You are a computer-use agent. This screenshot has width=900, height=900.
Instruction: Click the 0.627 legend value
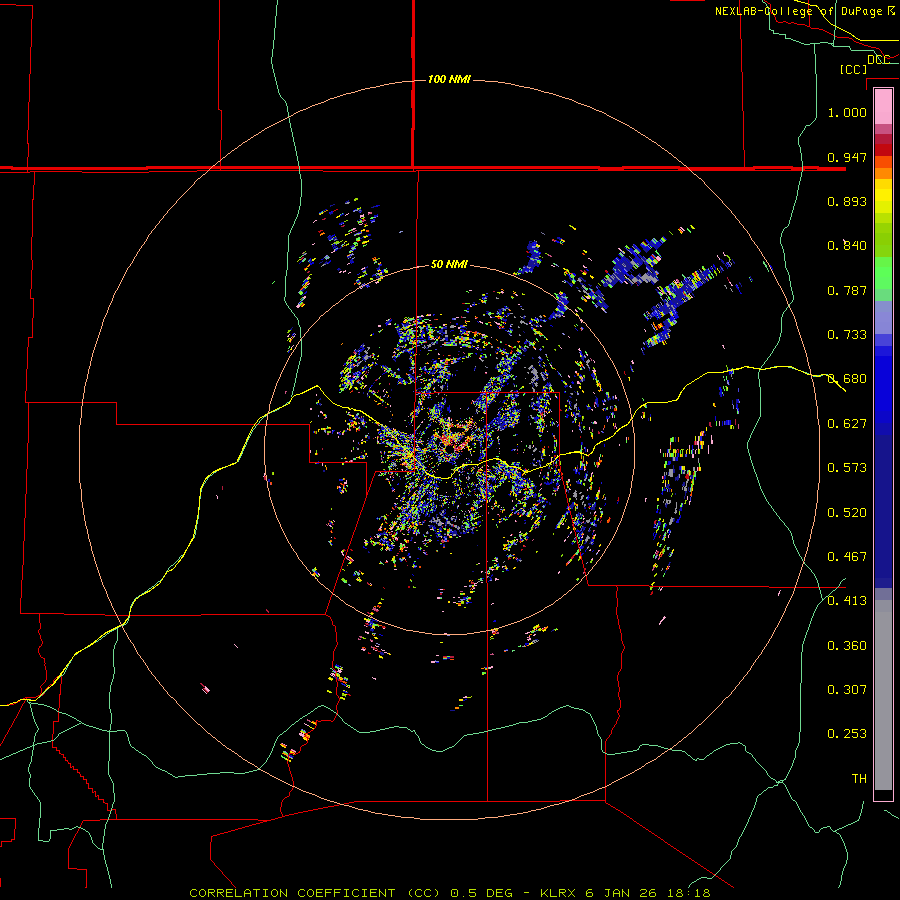click(847, 424)
